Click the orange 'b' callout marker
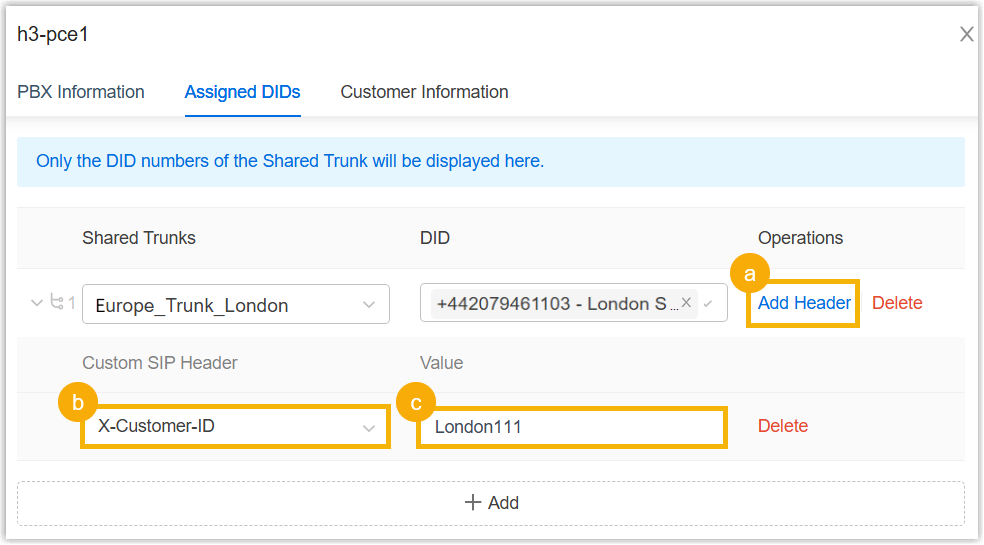The width and height of the screenshot is (984, 545). 78,403
